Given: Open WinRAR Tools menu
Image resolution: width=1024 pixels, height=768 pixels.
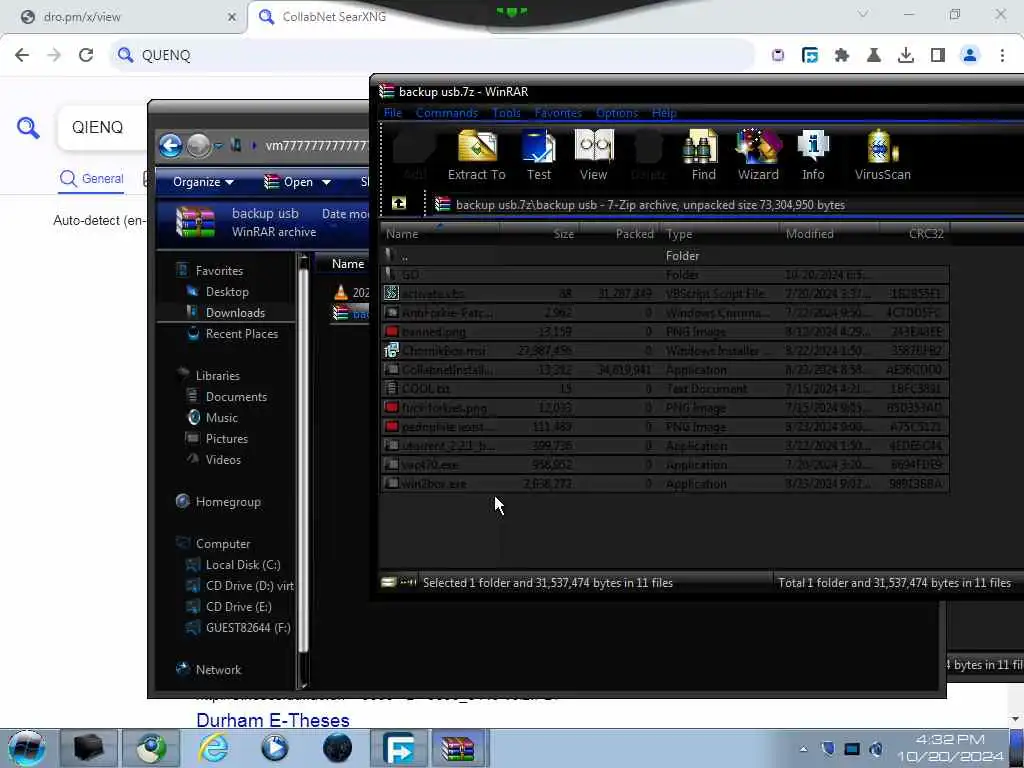Looking at the screenshot, I should pos(506,113).
